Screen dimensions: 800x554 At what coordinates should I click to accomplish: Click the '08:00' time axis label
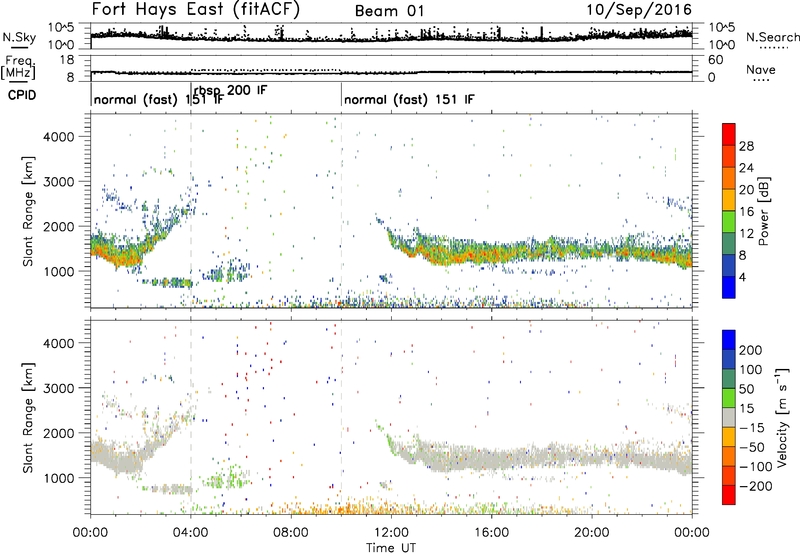point(291,533)
